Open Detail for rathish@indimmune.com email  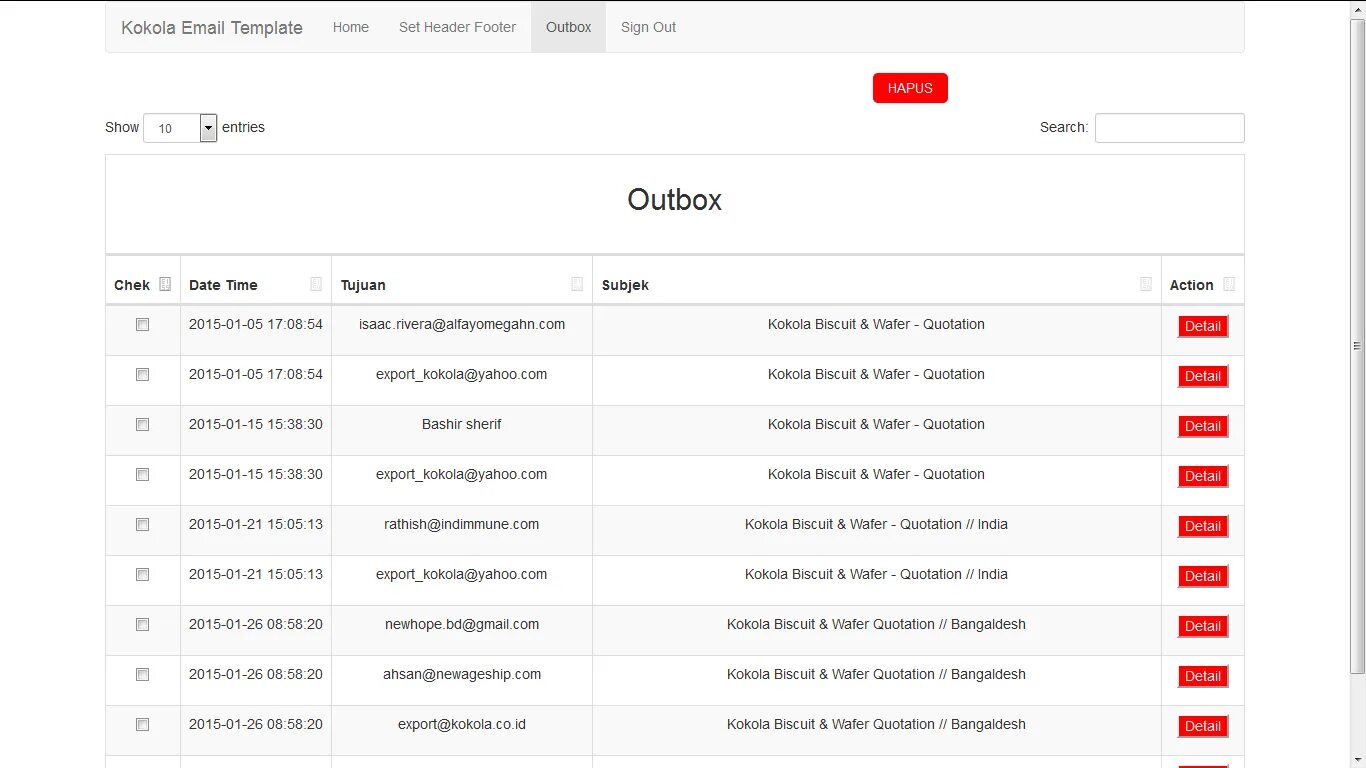[1203, 526]
